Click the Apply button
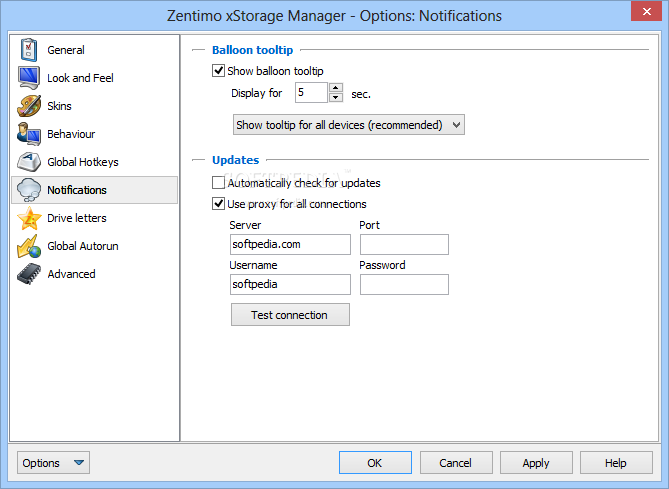This screenshot has width=669, height=489. (x=536, y=463)
